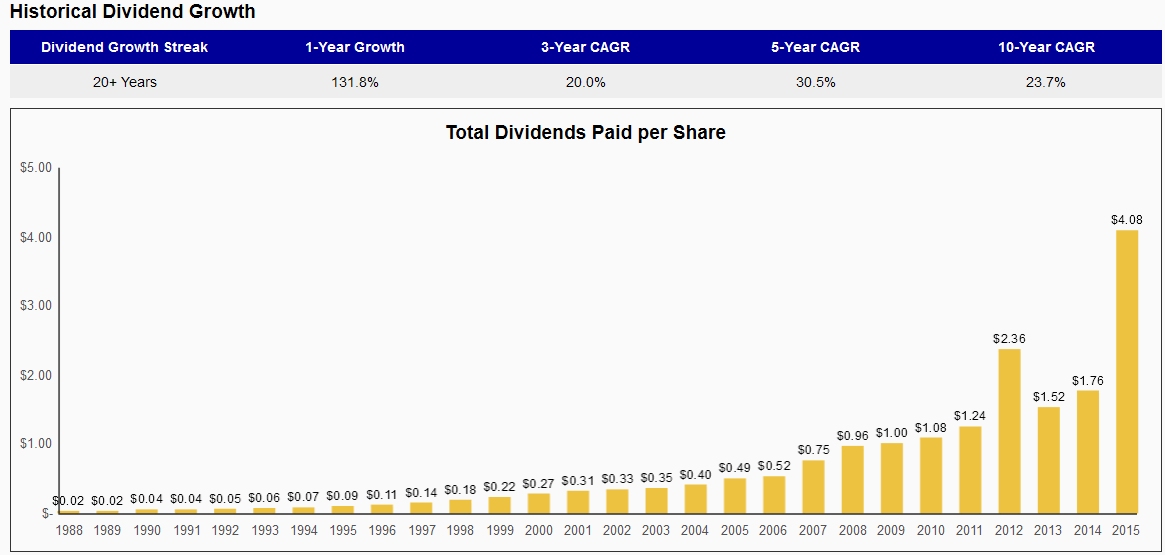The image size is (1165, 555).
Task: Click the '$0.27' data label above 2000
Action: [x=539, y=483]
